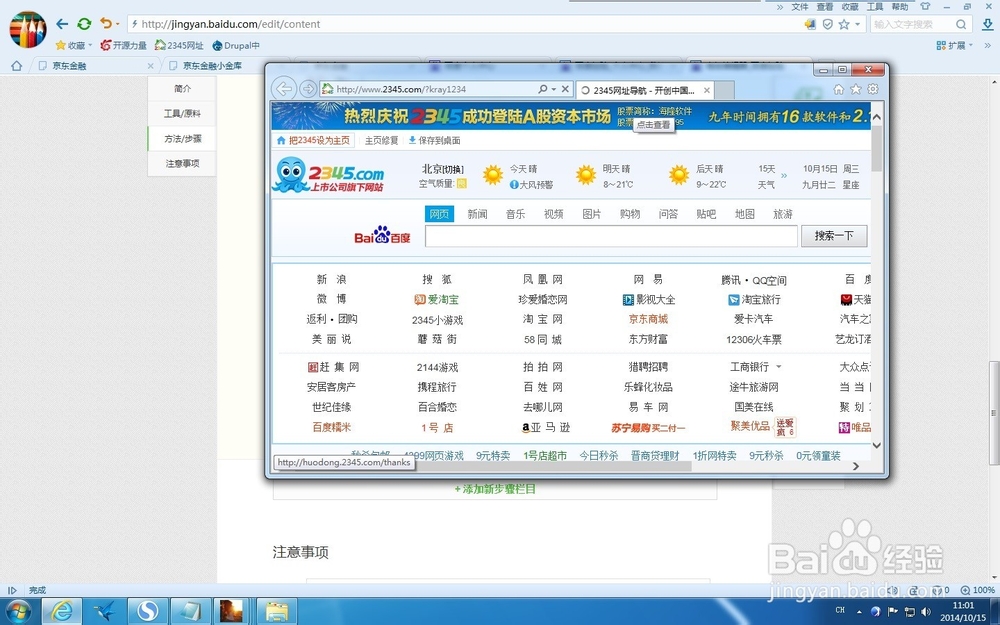Close the 2345网址导航 tab in popup

(x=707, y=91)
